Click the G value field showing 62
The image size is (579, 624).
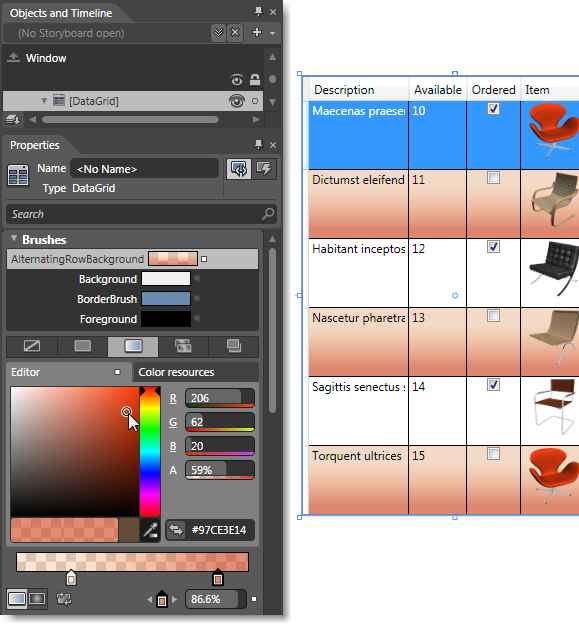(x=219, y=422)
